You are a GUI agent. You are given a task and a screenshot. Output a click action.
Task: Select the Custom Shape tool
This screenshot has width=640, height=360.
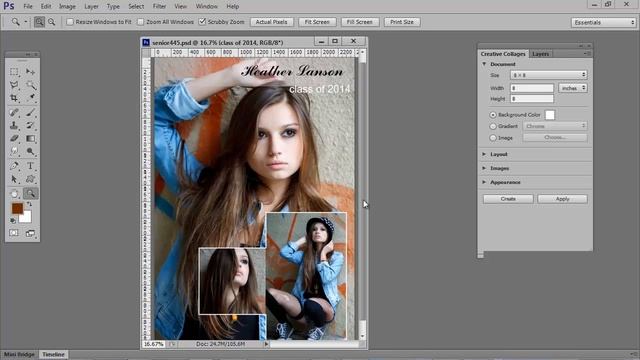[31, 179]
